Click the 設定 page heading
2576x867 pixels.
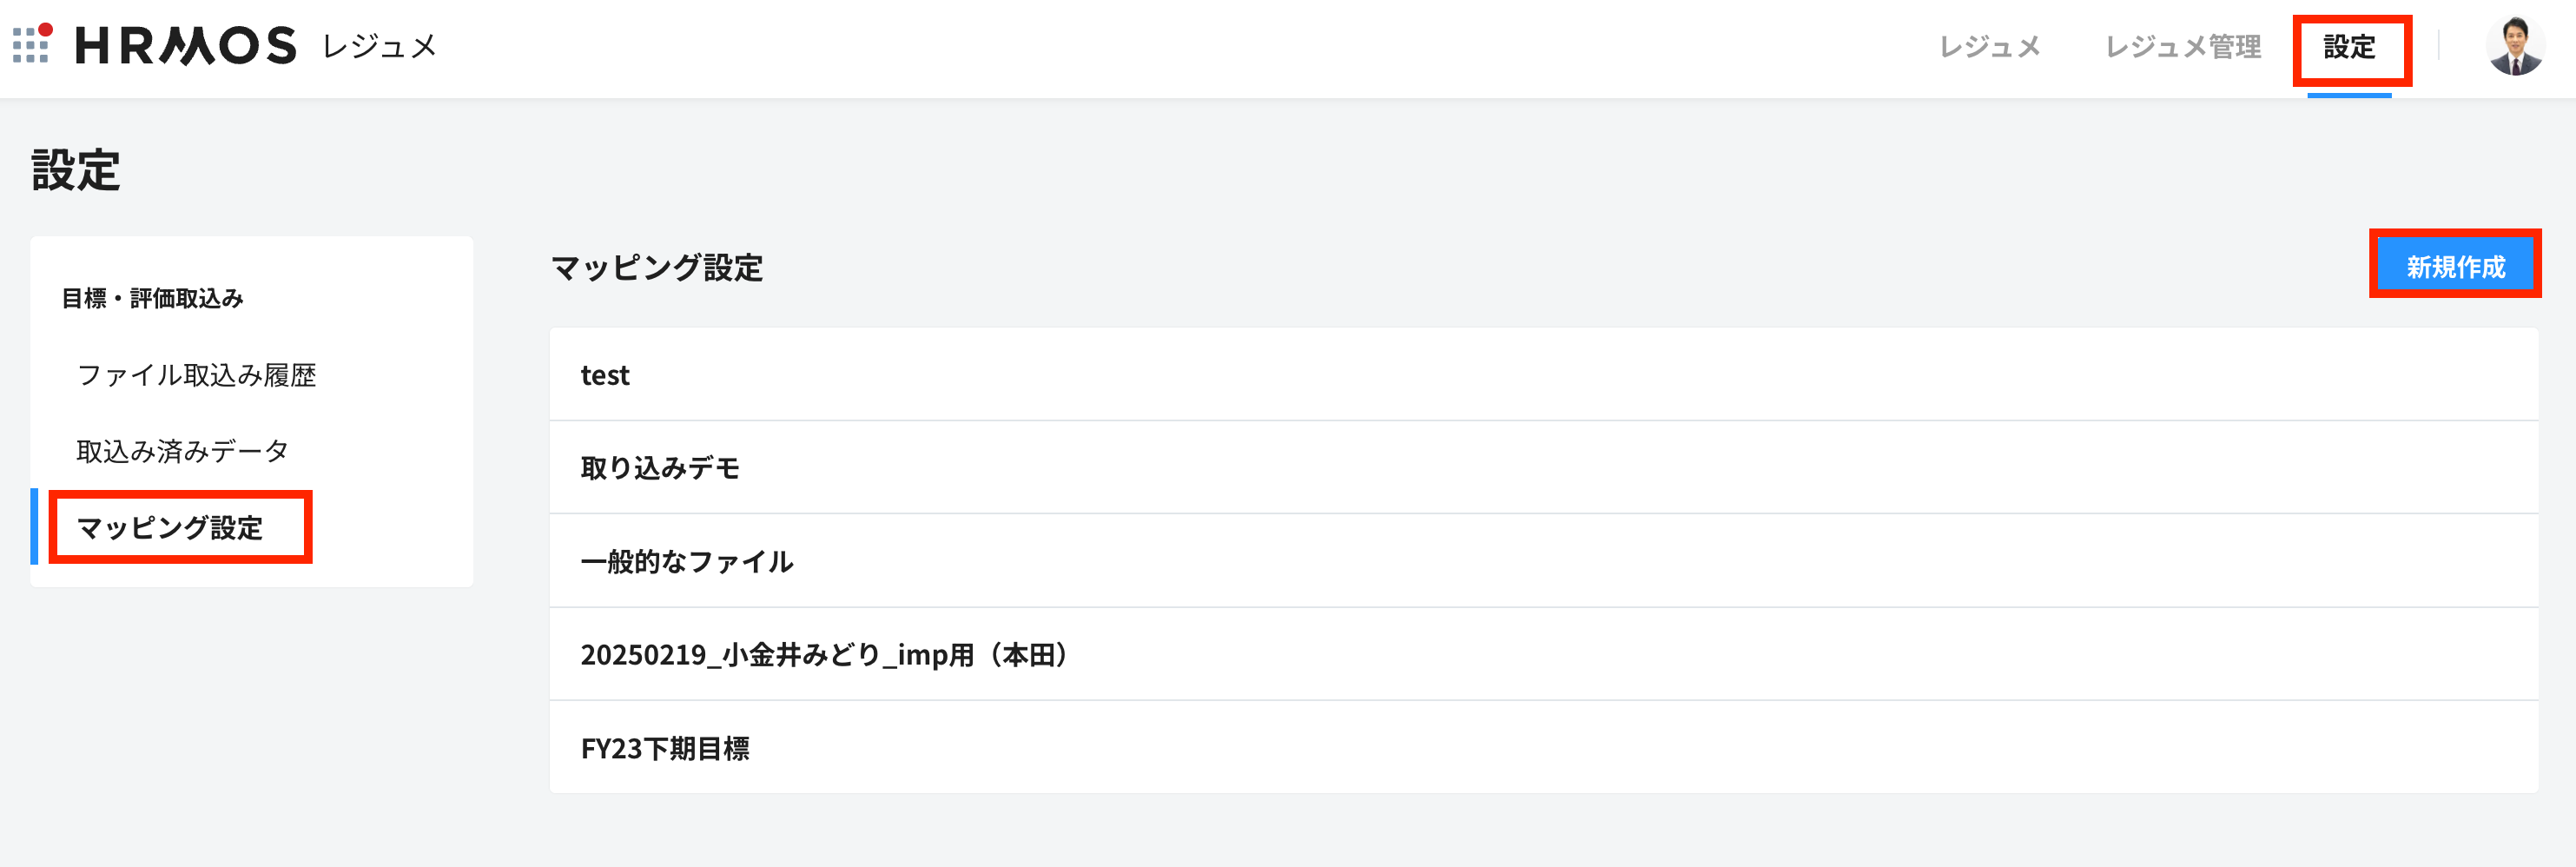pyautogui.click(x=76, y=170)
